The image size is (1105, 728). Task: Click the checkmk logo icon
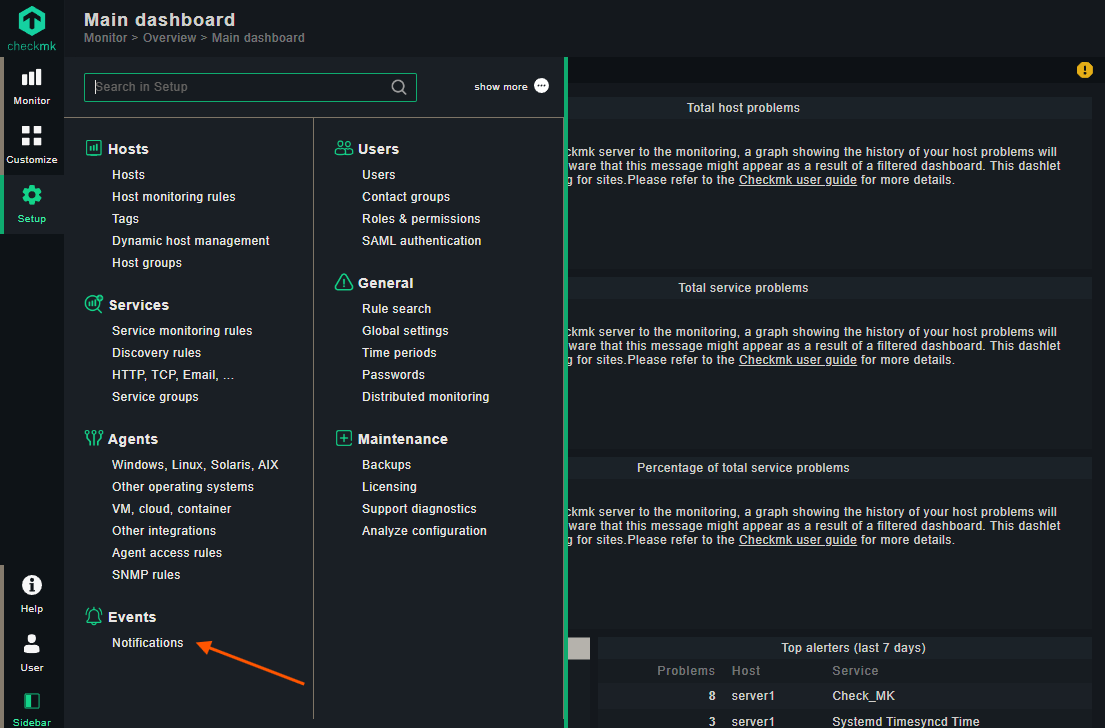[x=32, y=20]
